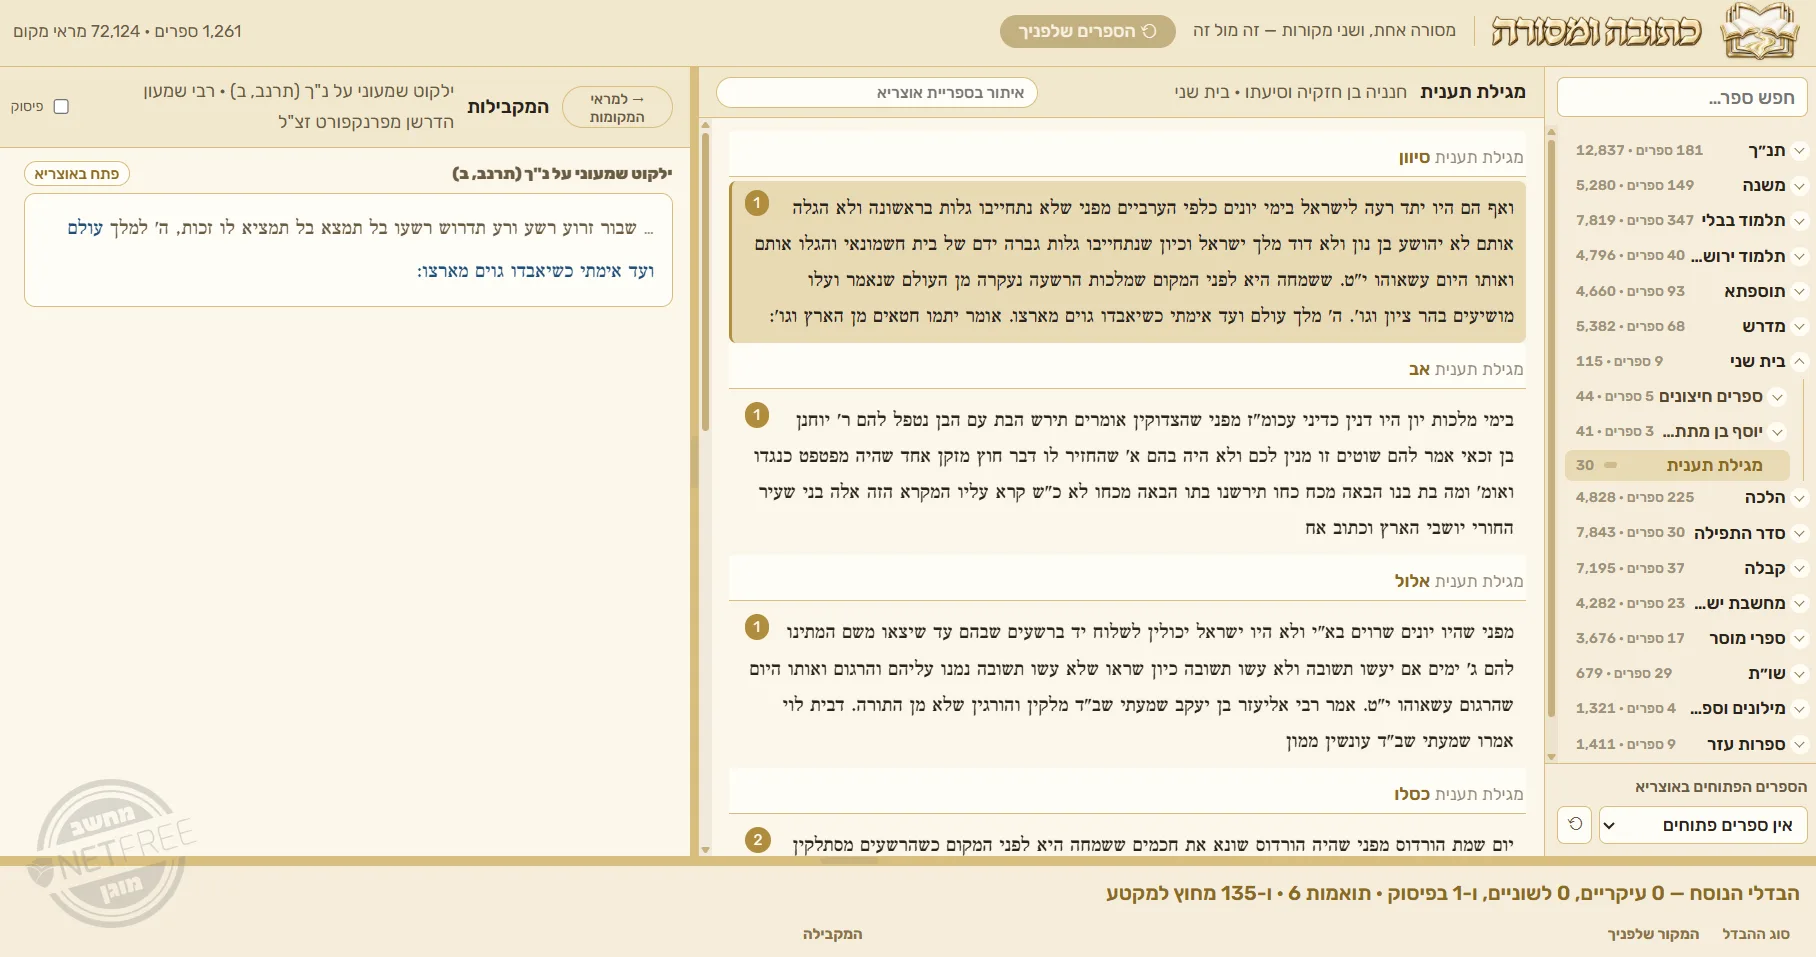
Task: Click the פתח באוצריא button
Action: pos(77,174)
